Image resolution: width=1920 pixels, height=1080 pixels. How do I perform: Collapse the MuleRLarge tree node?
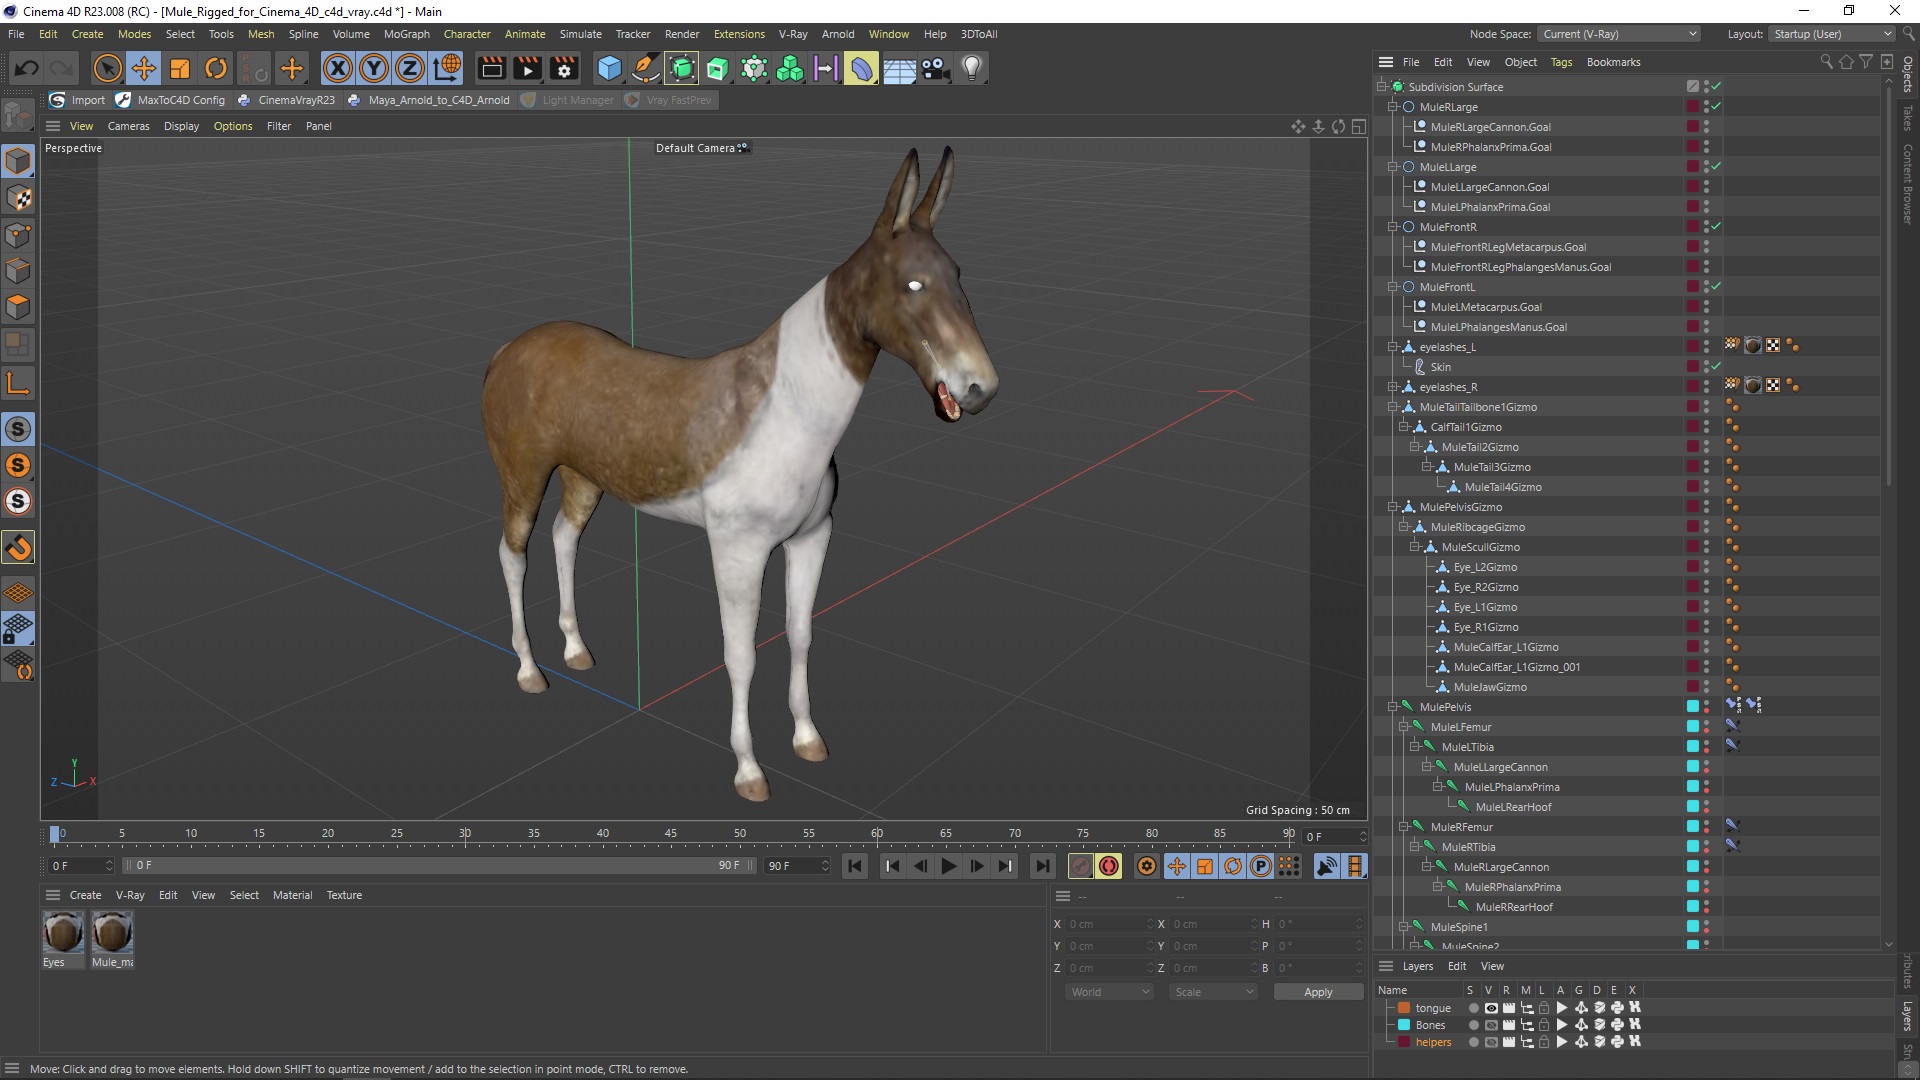[1392, 107]
